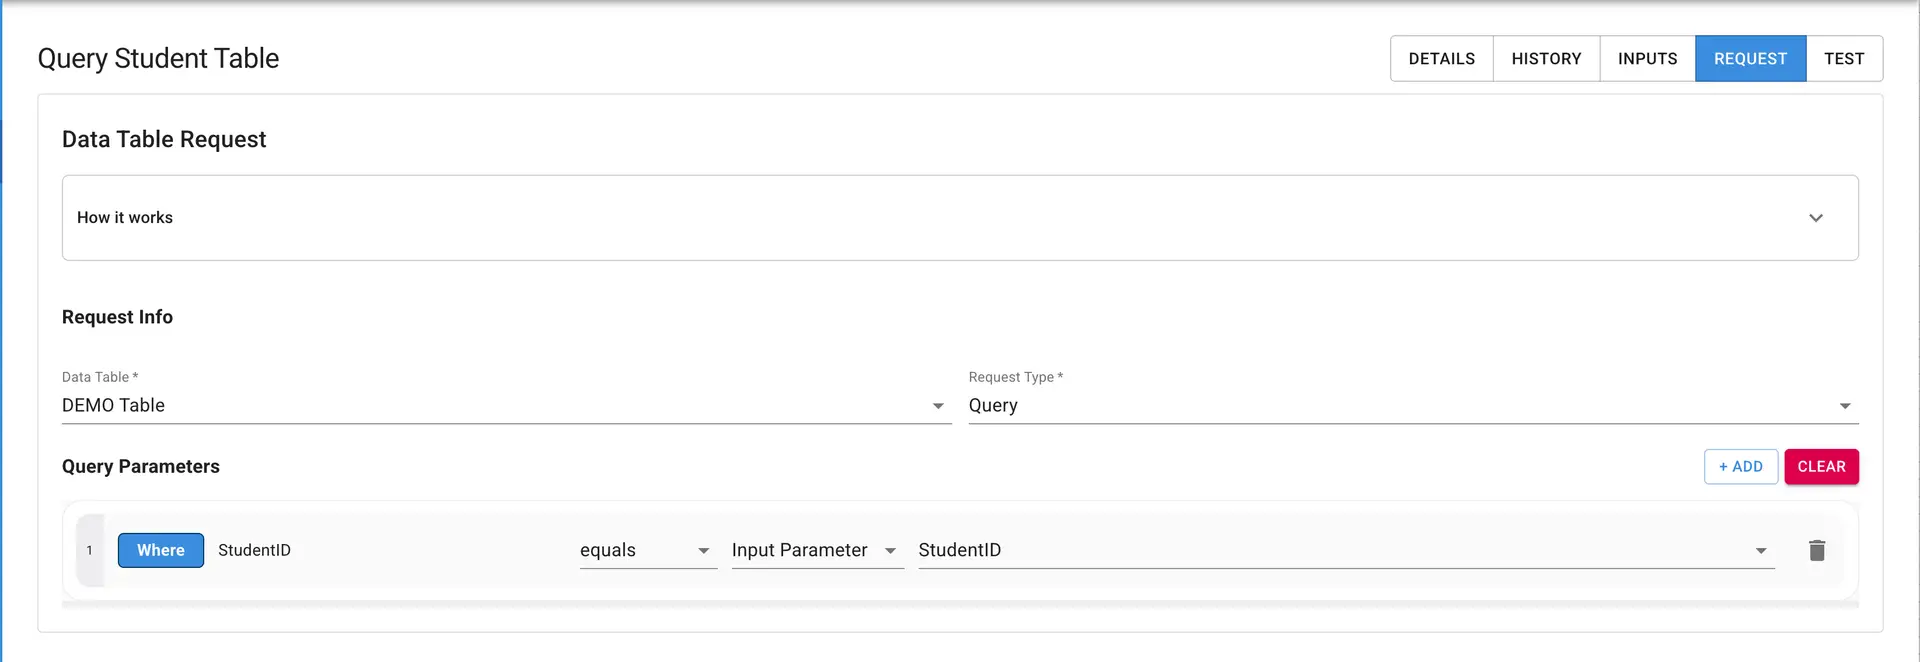Click the Where pill in Query Parameters

coord(160,550)
